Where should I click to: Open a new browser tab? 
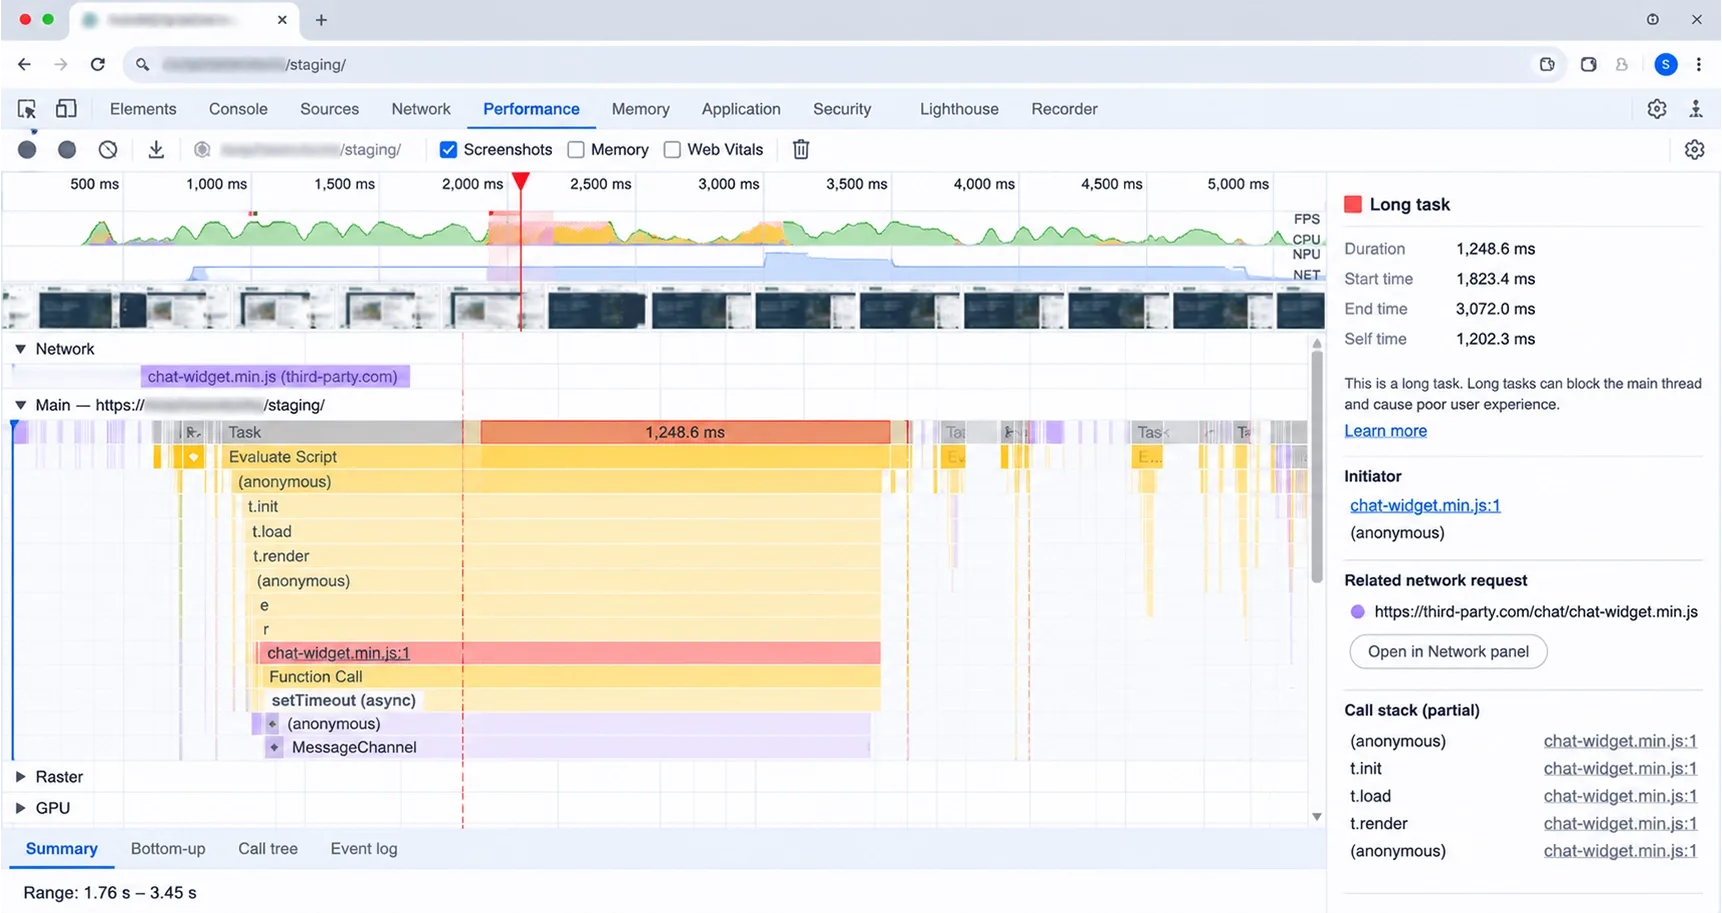click(x=321, y=19)
